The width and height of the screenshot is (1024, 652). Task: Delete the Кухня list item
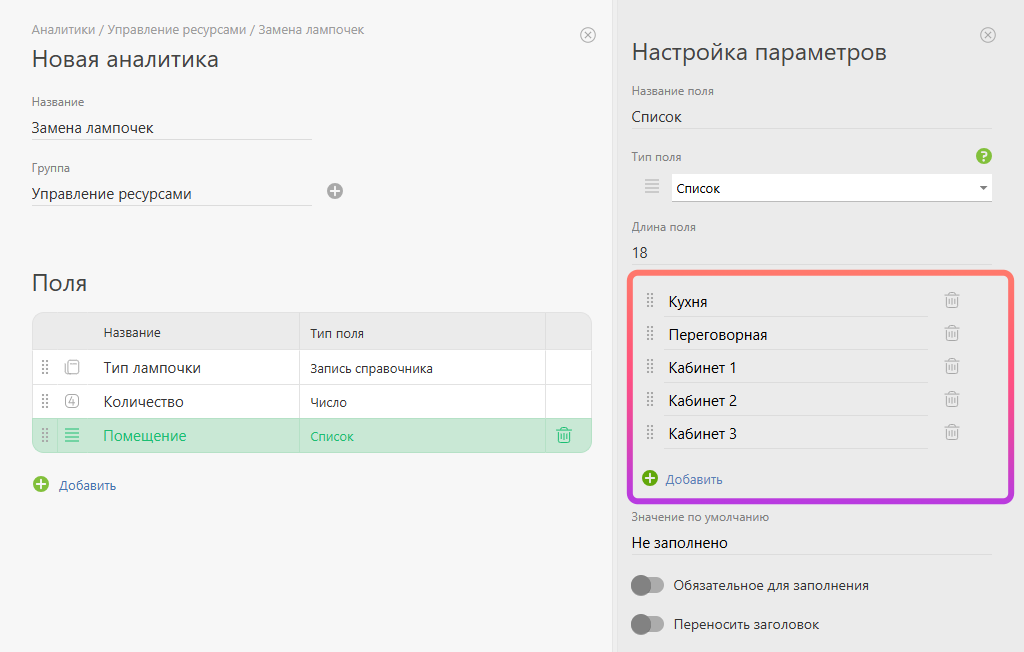(x=952, y=301)
